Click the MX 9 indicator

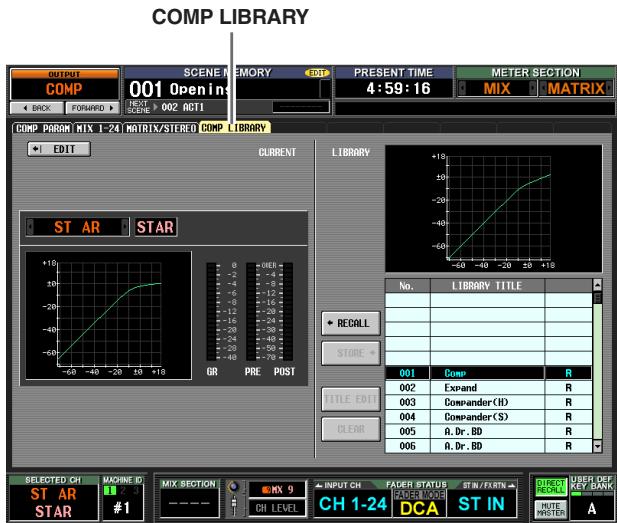(277, 490)
